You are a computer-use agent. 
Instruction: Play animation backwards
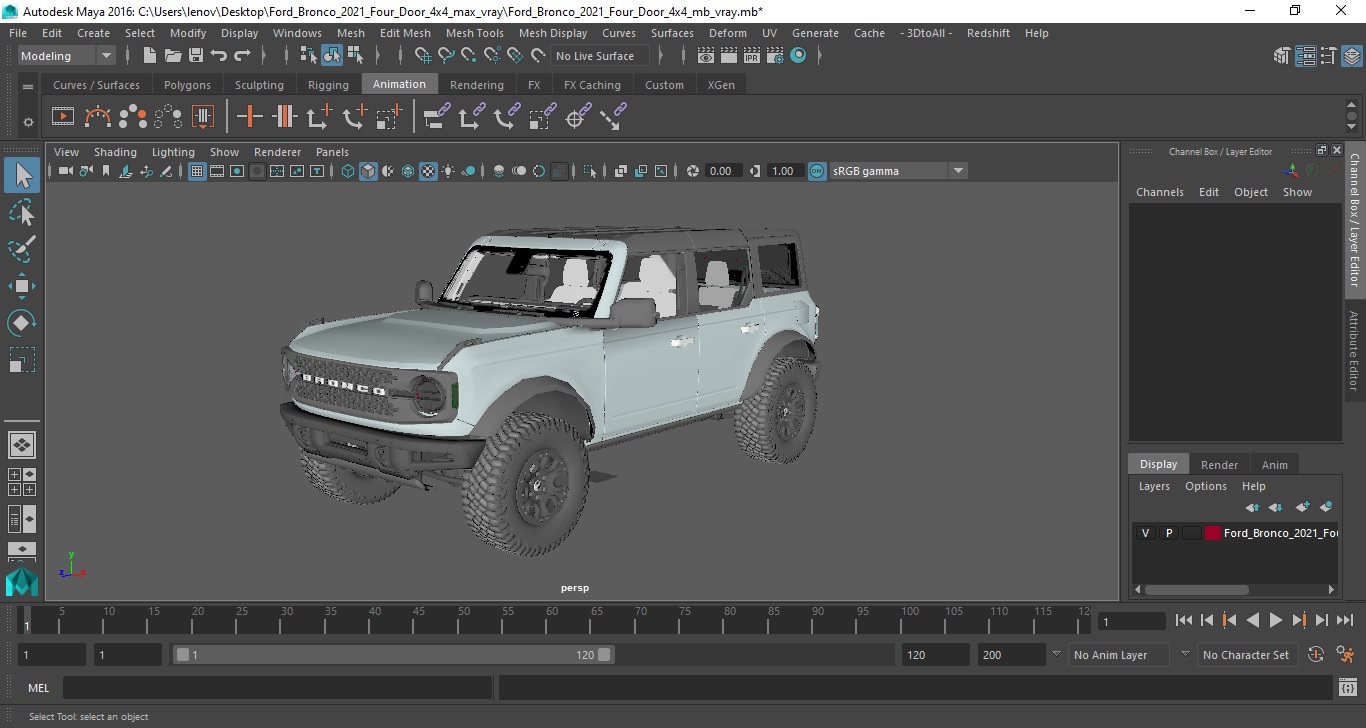point(1252,620)
